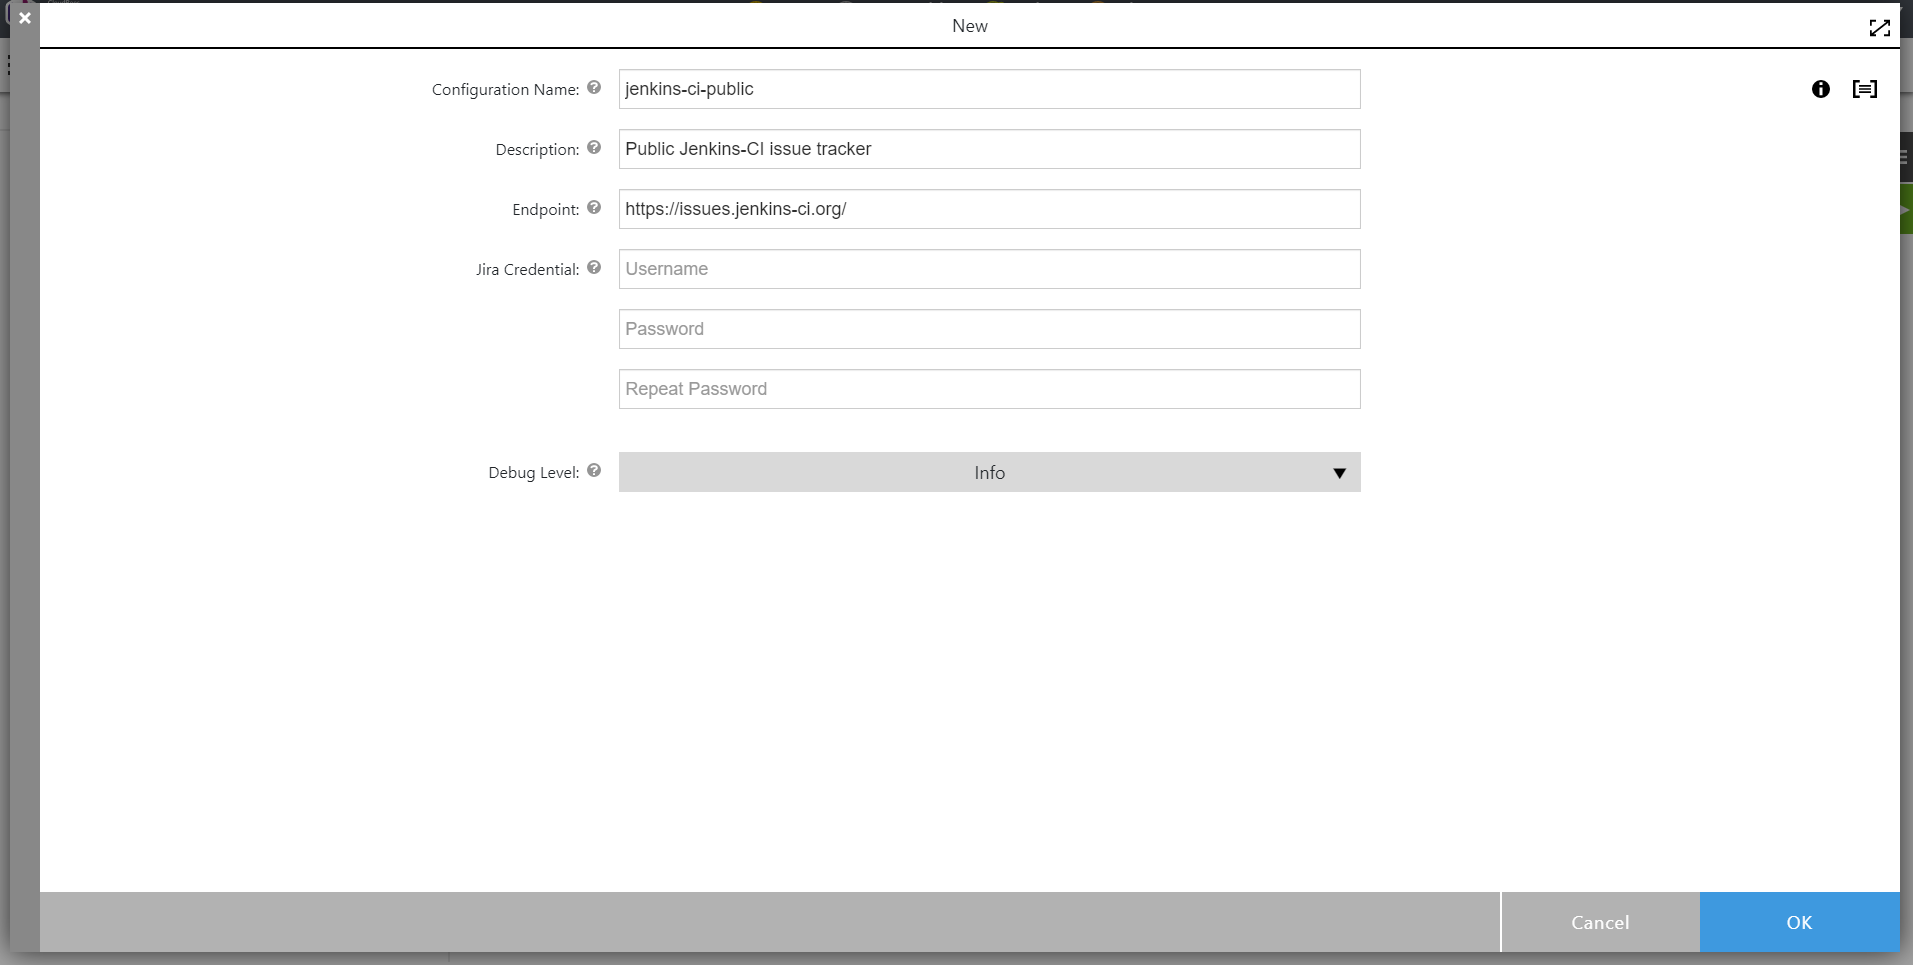The image size is (1913, 965).
Task: Click the help icon next to Debug Level
Action: (594, 471)
